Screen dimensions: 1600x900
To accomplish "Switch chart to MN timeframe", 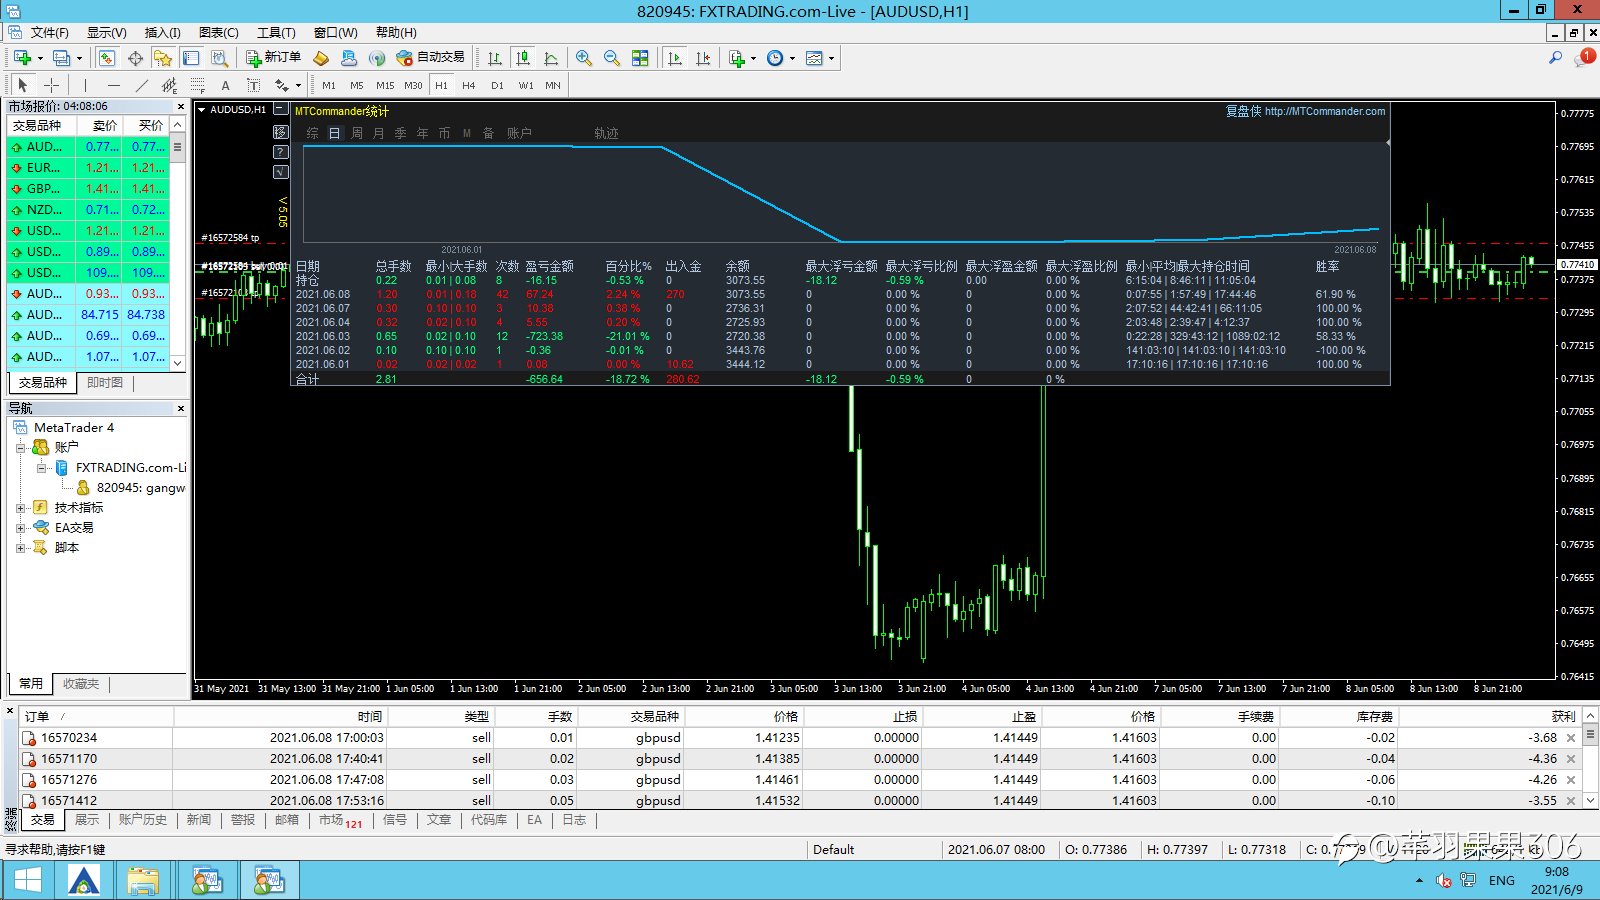I will tap(553, 85).
